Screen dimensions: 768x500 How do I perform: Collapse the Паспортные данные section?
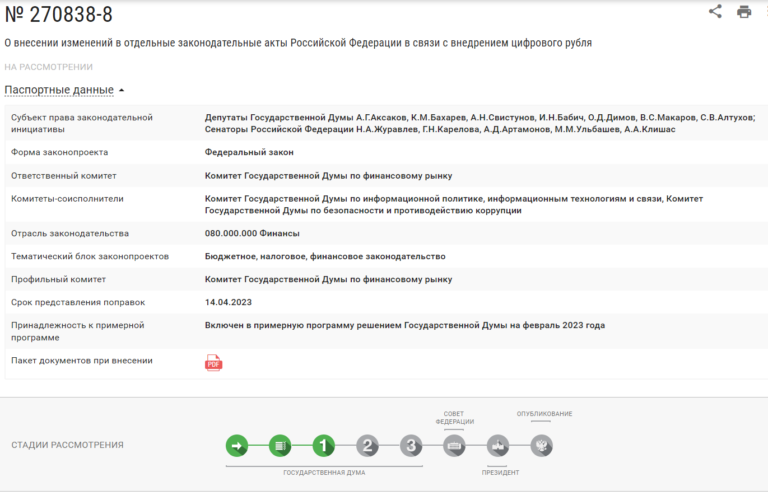tap(59, 90)
